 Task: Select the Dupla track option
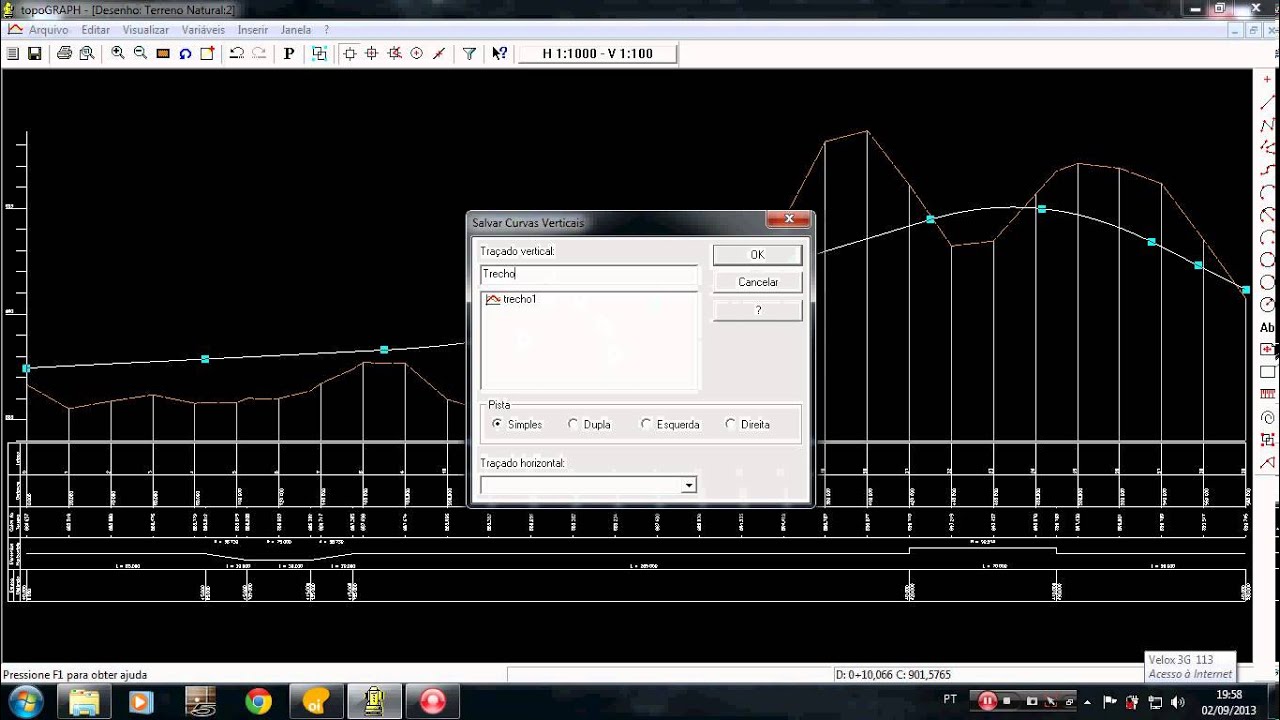[x=590, y=424]
